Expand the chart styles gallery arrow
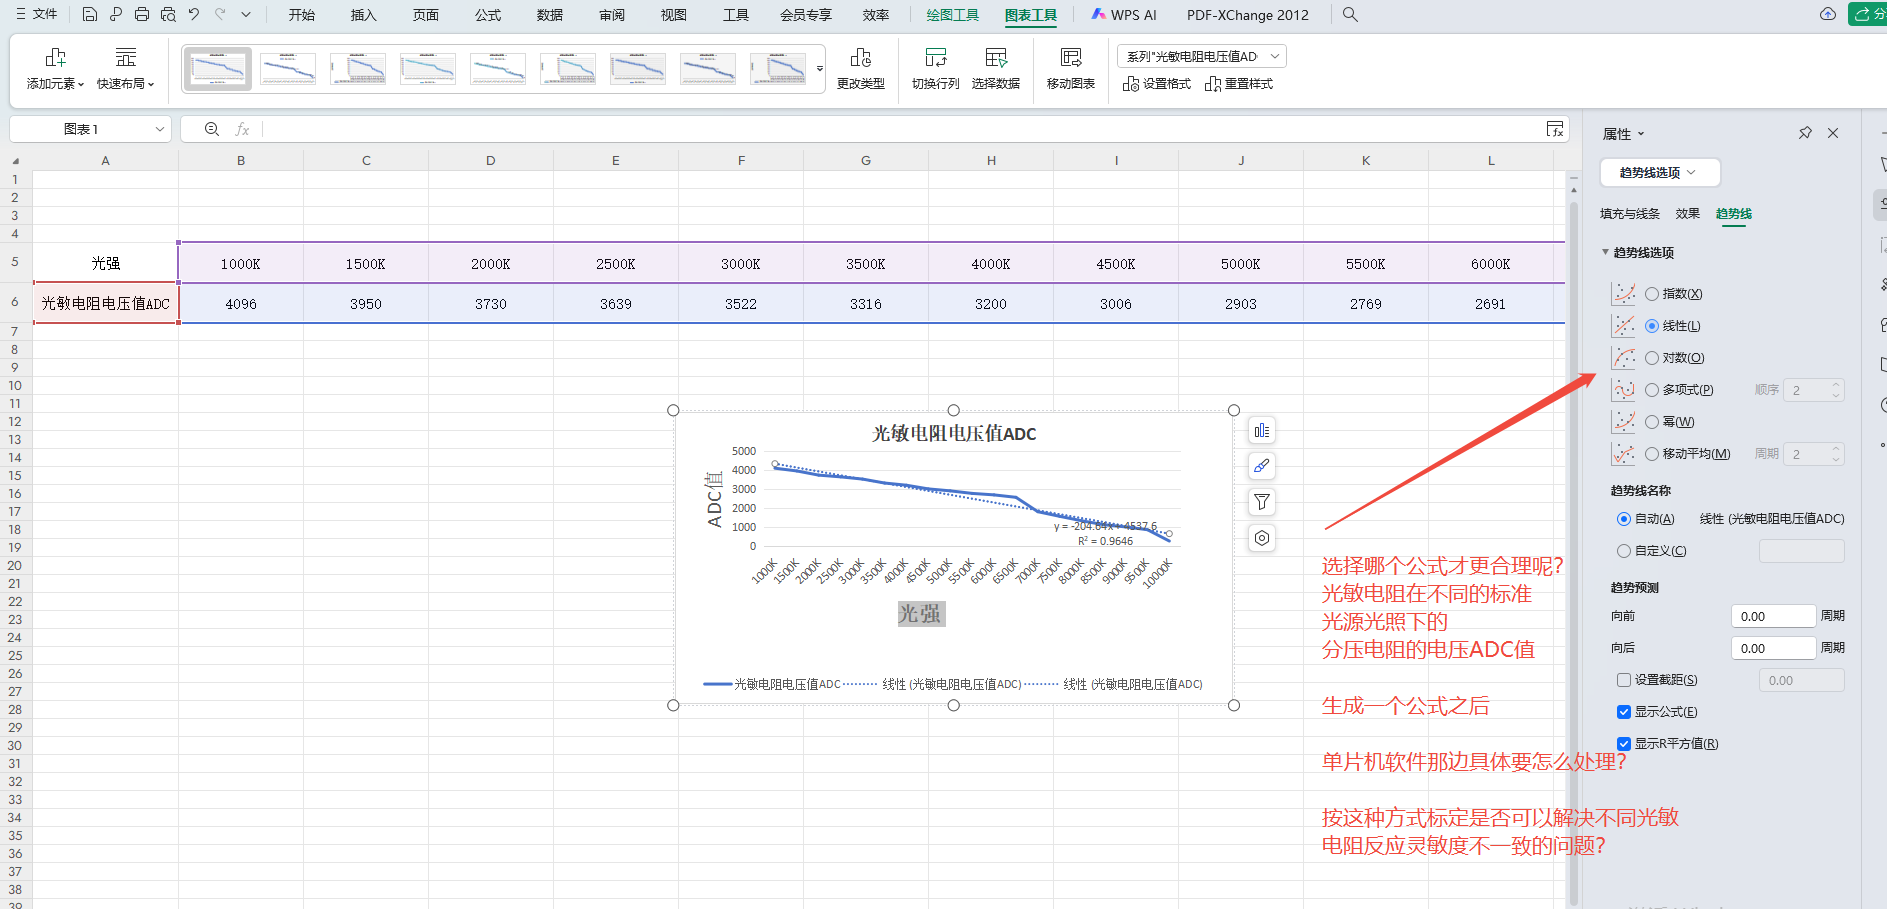Screen dimensions: 1887x909 pos(820,69)
